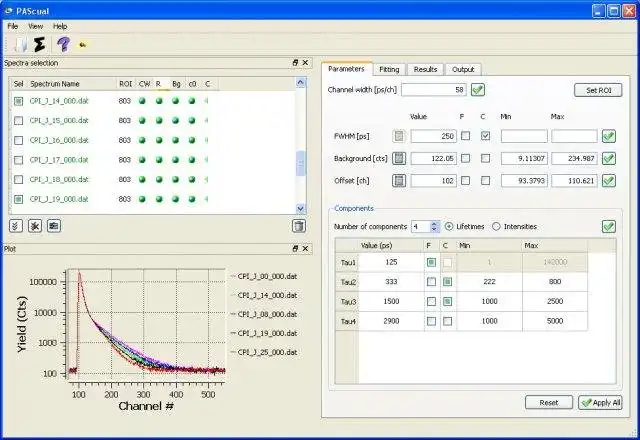
Task: Click the yellow arrow toolbar icon
Action: (x=82, y=45)
